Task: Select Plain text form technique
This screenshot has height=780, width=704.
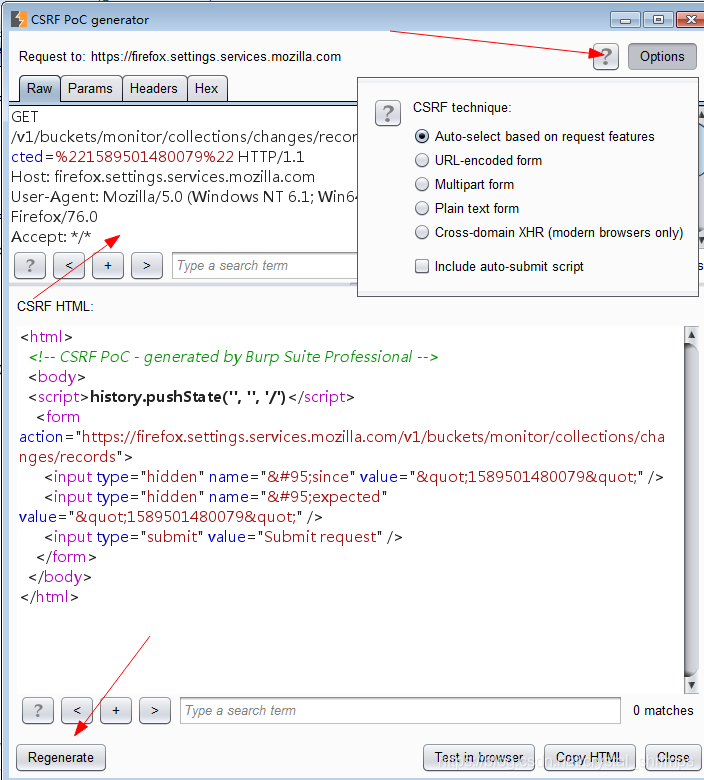Action: (x=467, y=208)
